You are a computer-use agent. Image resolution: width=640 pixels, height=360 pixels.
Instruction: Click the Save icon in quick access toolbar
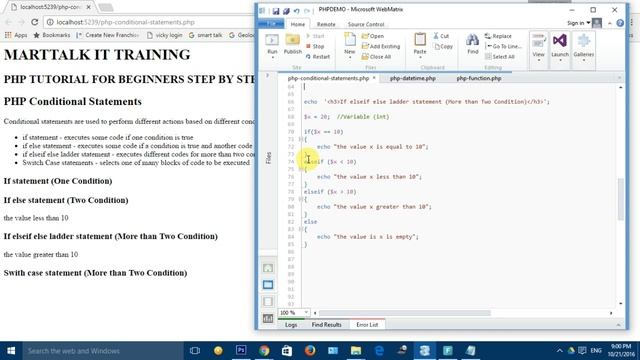pyautogui.click(x=276, y=11)
